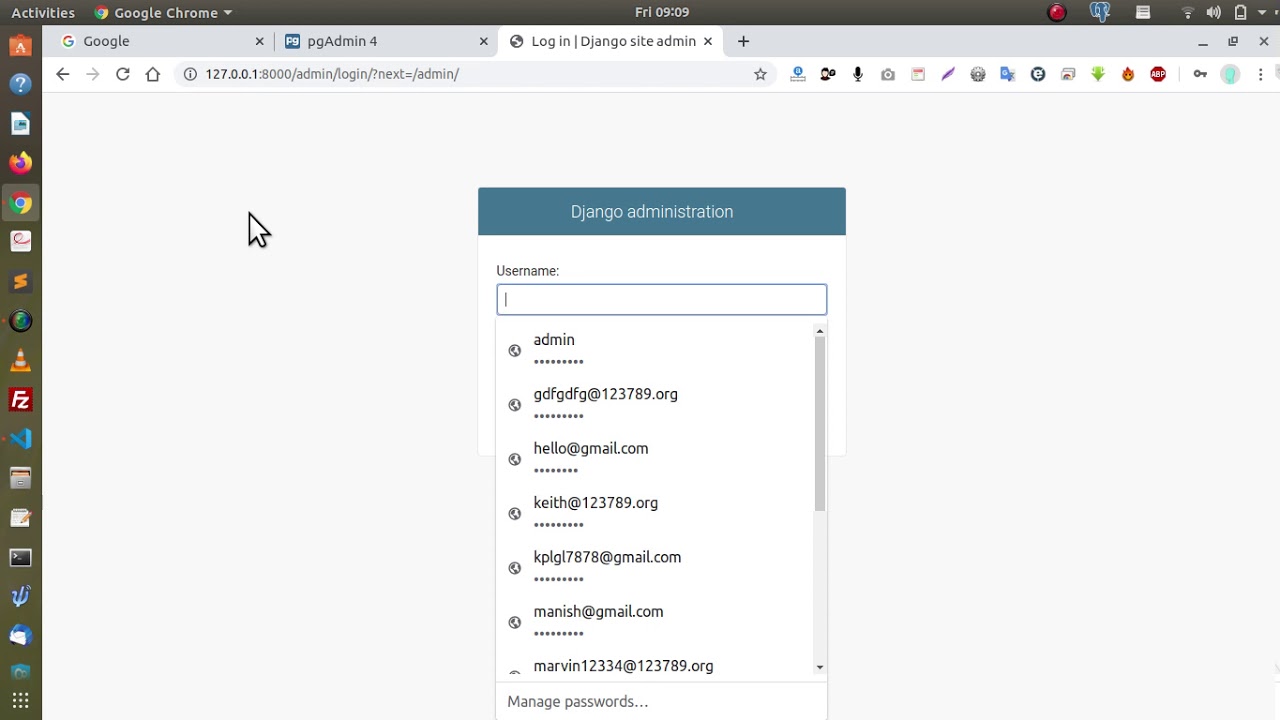Click the Username input field
This screenshot has height=720, width=1280.
[x=662, y=299]
